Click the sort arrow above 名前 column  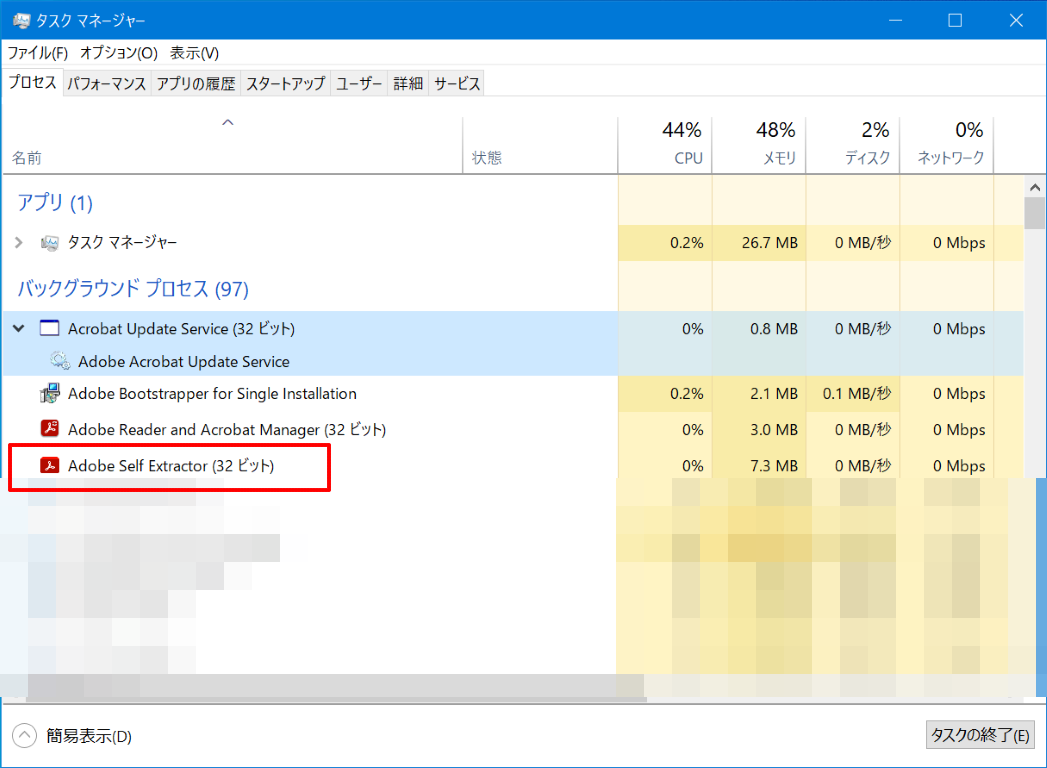(228, 122)
